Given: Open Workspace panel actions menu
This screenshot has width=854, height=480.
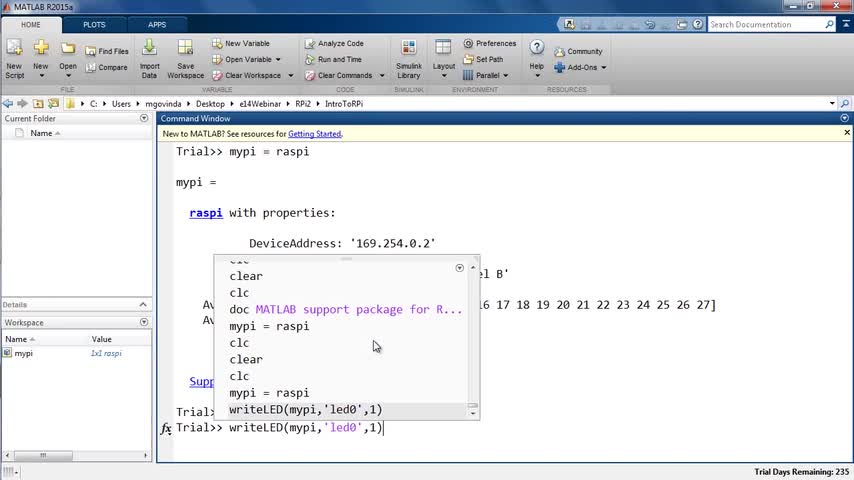Looking at the screenshot, I should click(144, 323).
